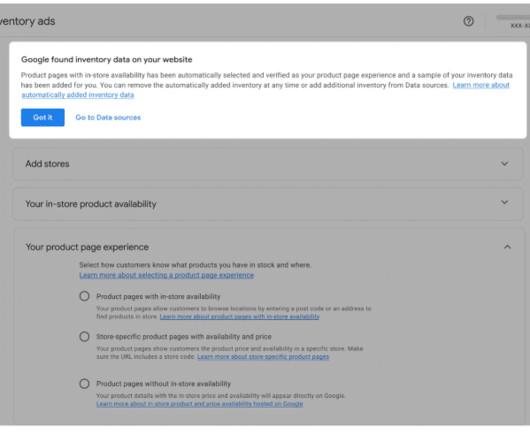The image size is (530, 442).
Task: Select Store-specific product pages radio option
Action: coord(84,337)
